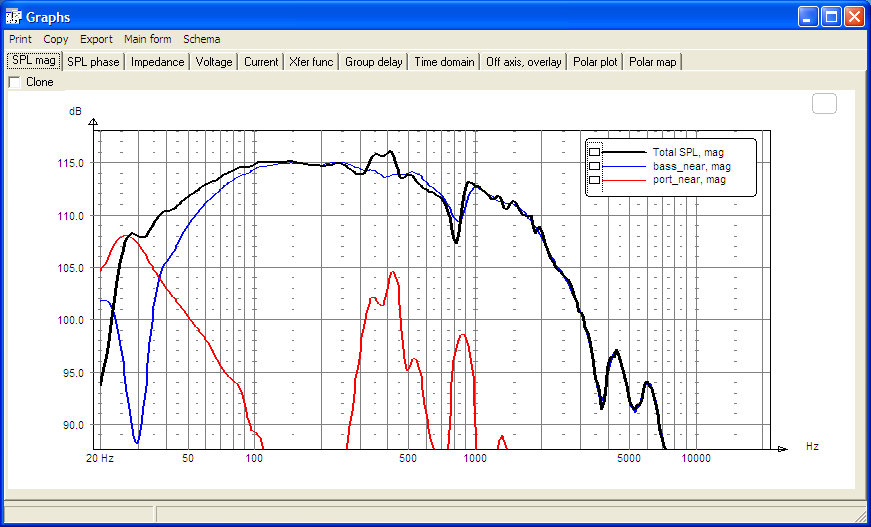Click the 90.0 dB axis label
This screenshot has height=527, width=871.
(x=73, y=425)
